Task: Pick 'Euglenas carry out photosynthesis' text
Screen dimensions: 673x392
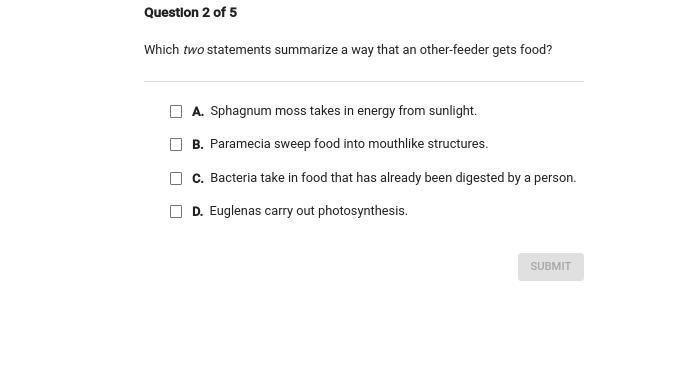Action: tap(309, 211)
